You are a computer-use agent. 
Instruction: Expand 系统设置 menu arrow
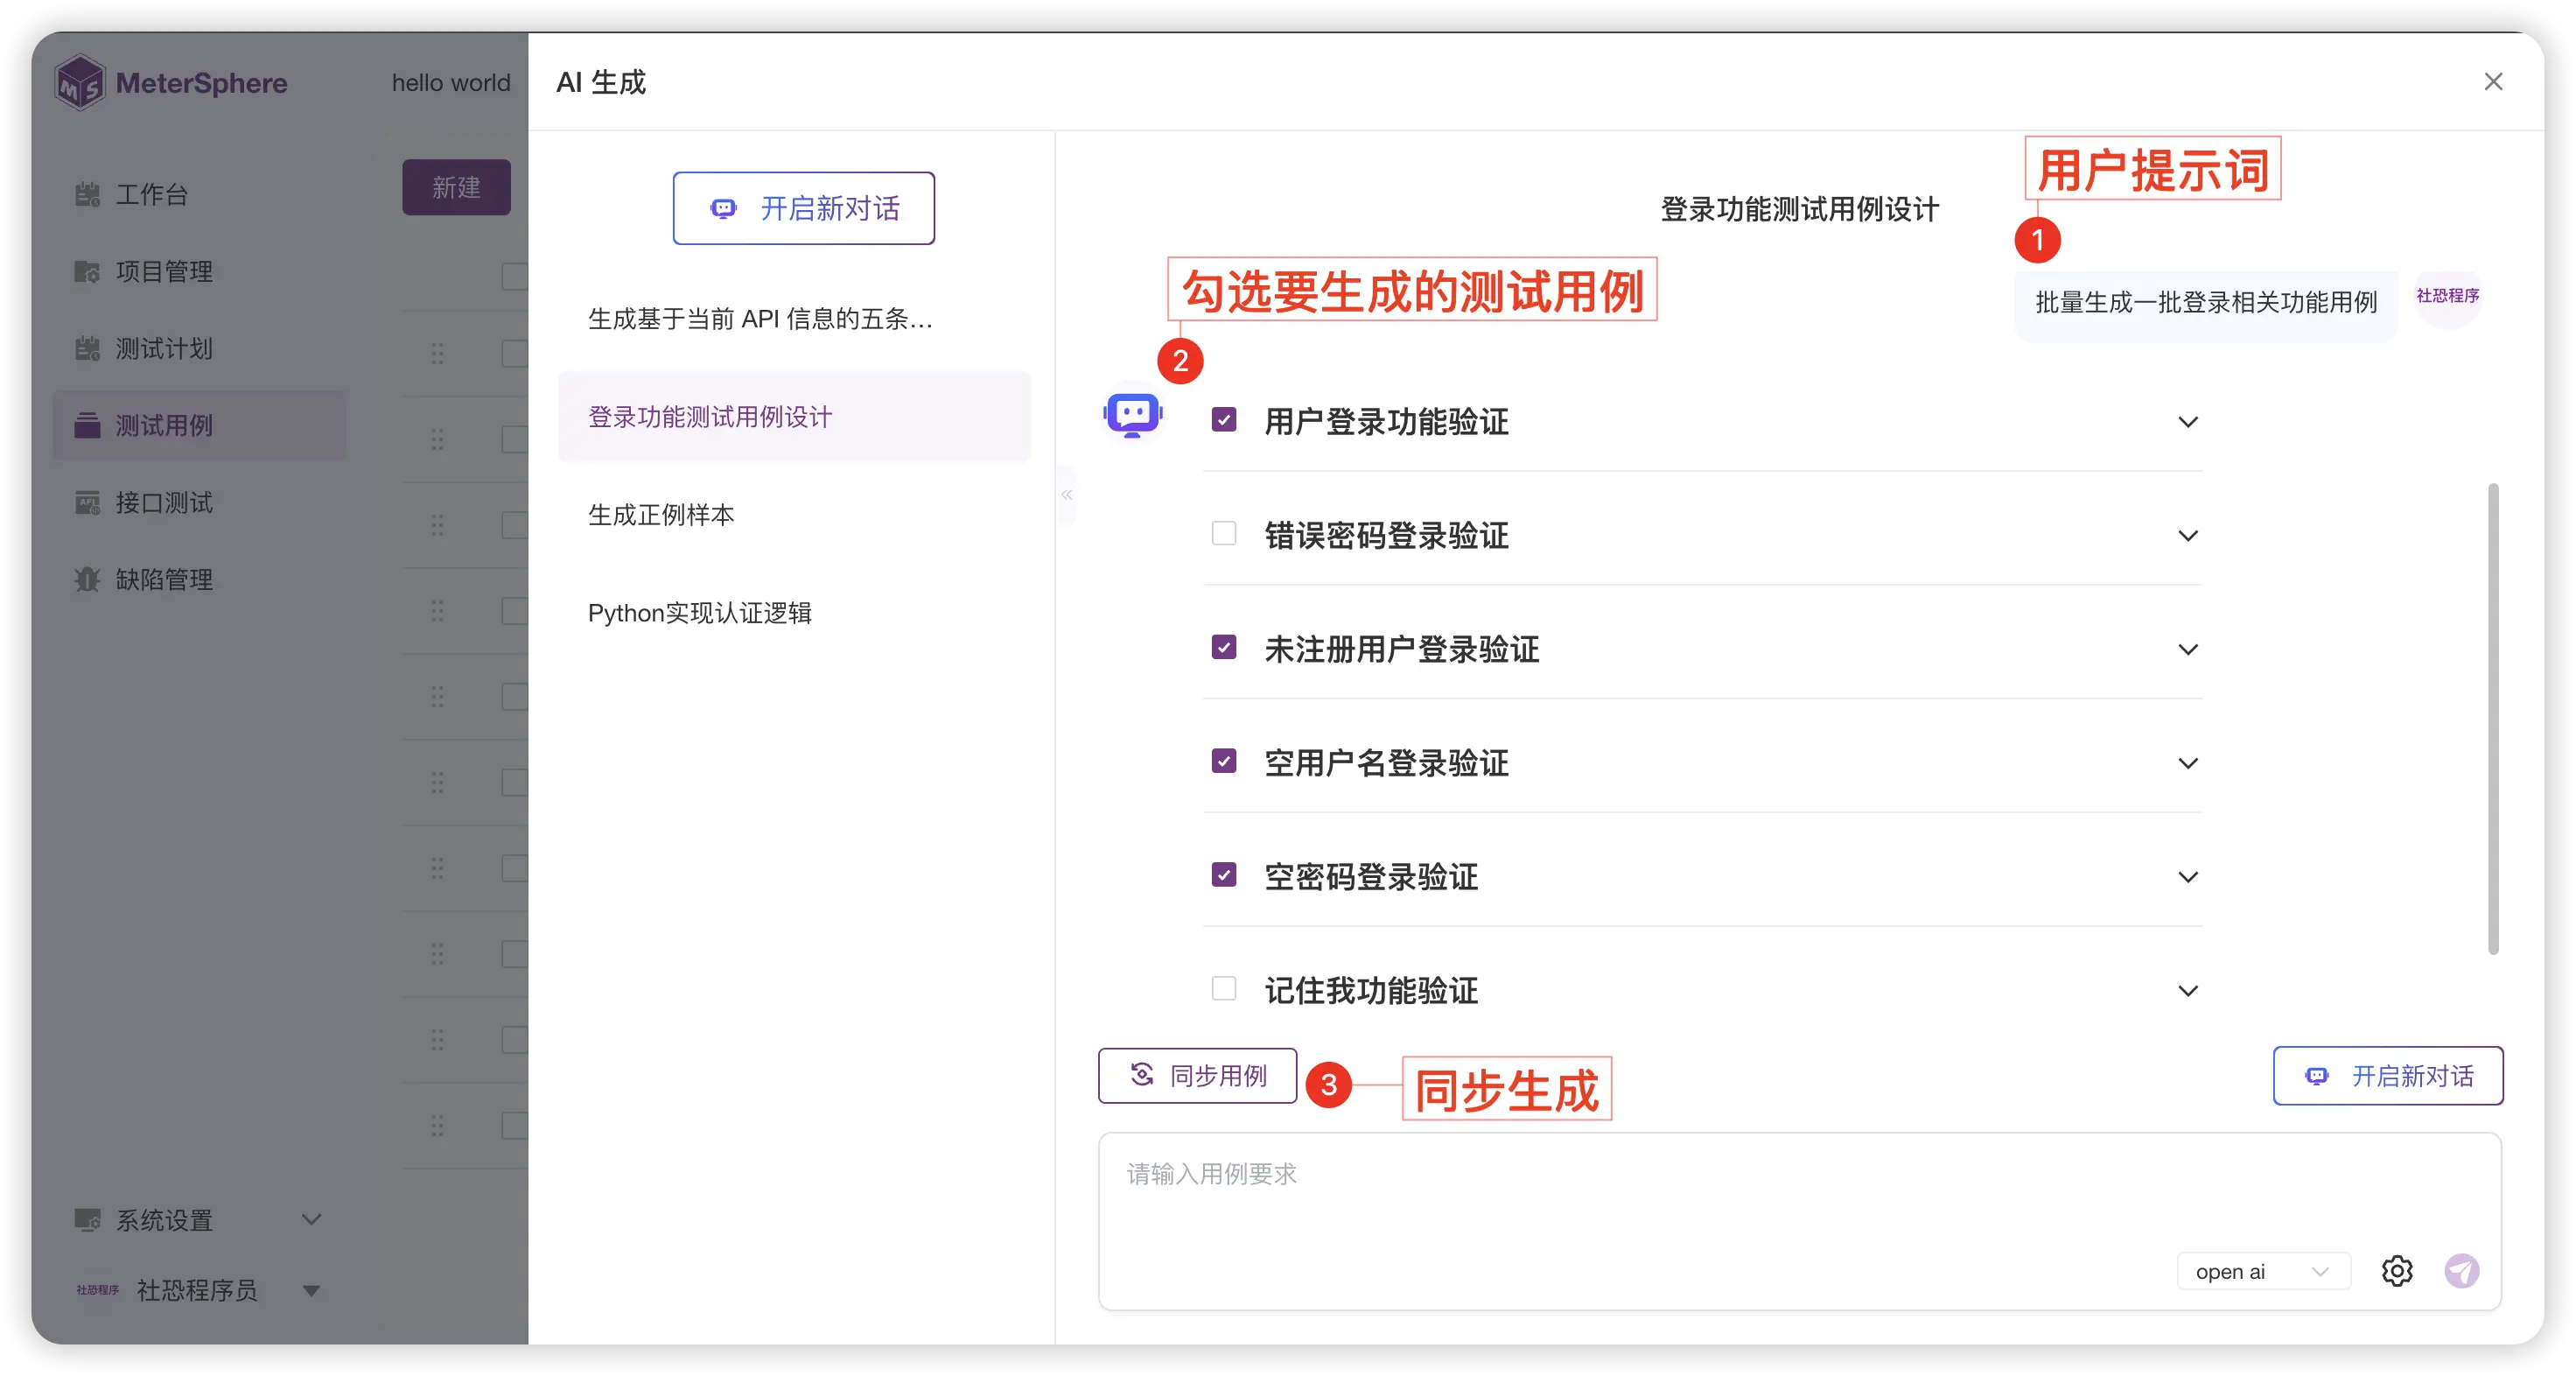(x=312, y=1220)
